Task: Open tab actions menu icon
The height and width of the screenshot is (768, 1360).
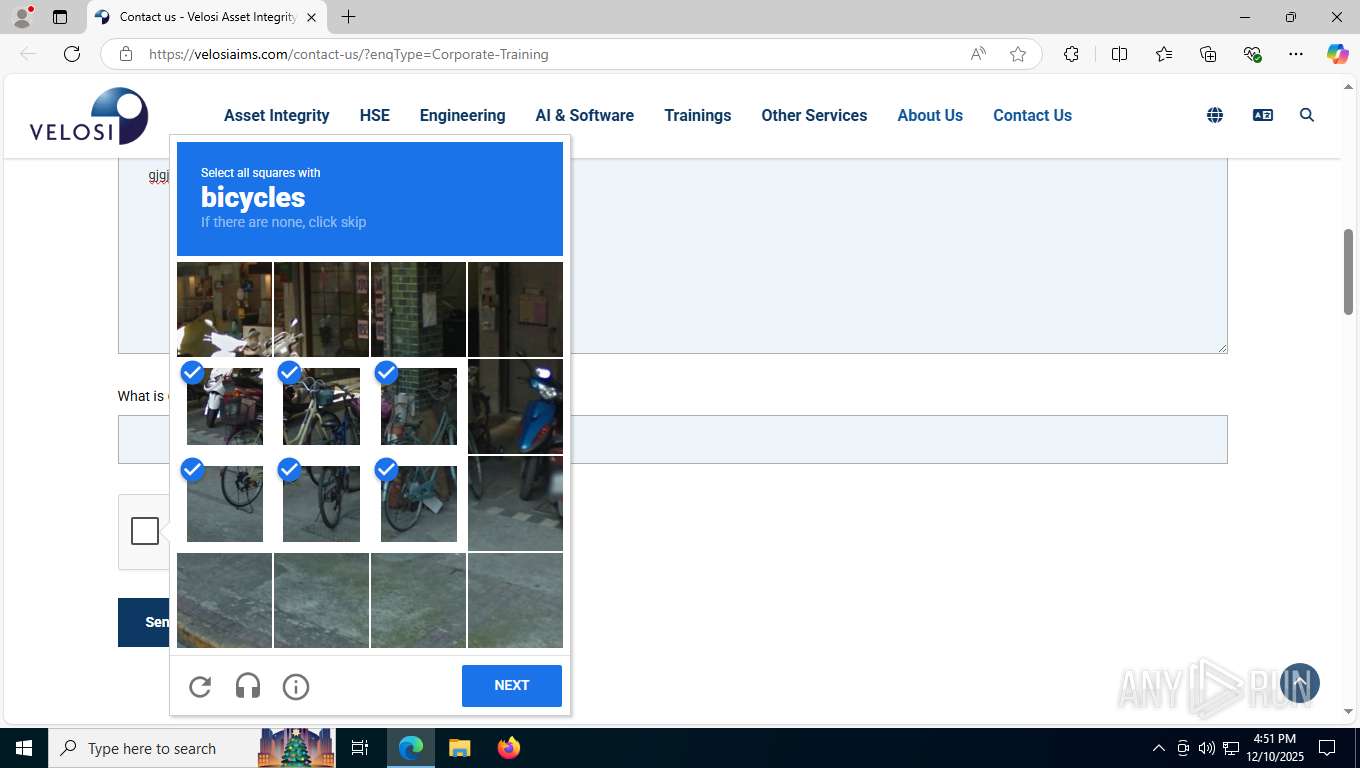Action: tap(60, 17)
